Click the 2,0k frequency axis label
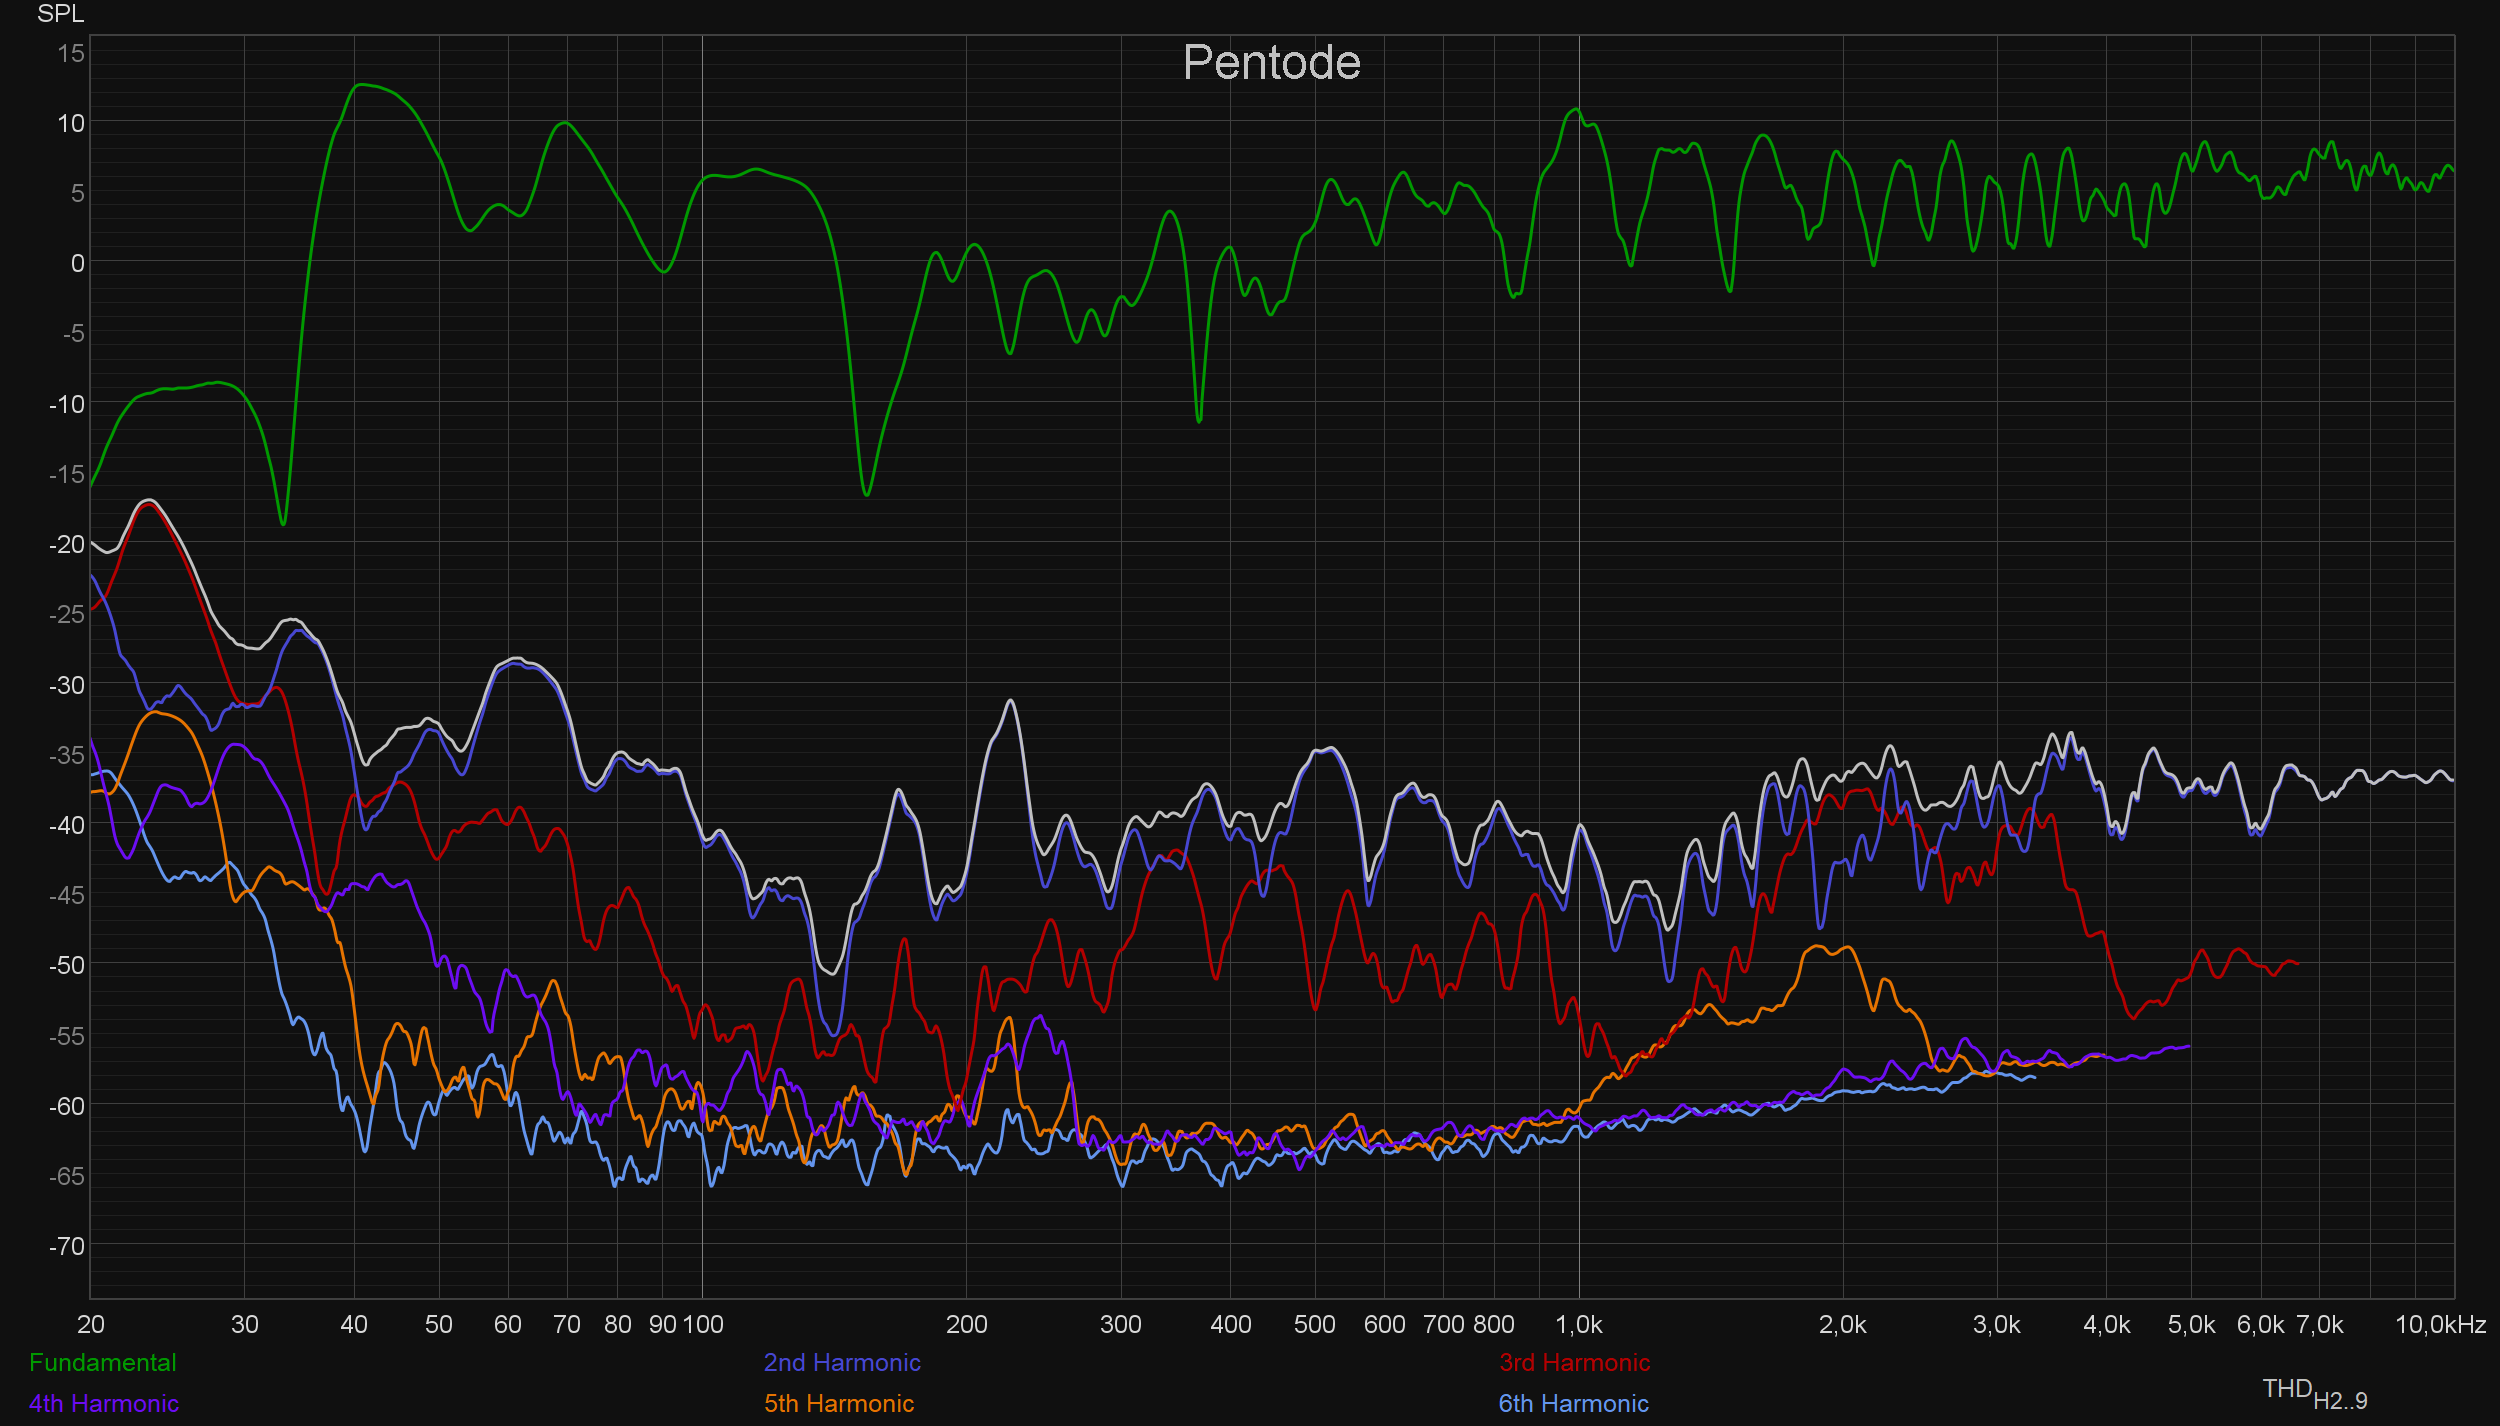This screenshot has height=1426, width=2500. click(x=1842, y=1325)
